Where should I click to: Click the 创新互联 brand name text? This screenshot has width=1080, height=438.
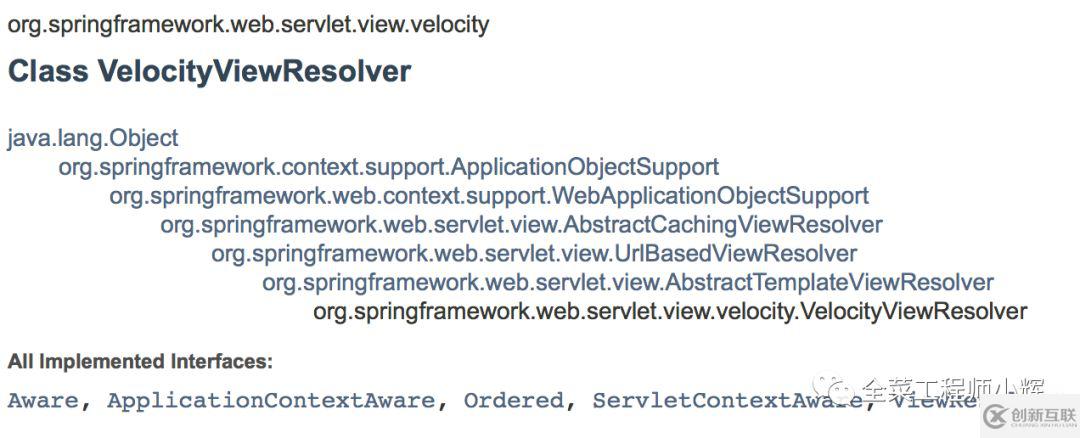(x=1043, y=415)
